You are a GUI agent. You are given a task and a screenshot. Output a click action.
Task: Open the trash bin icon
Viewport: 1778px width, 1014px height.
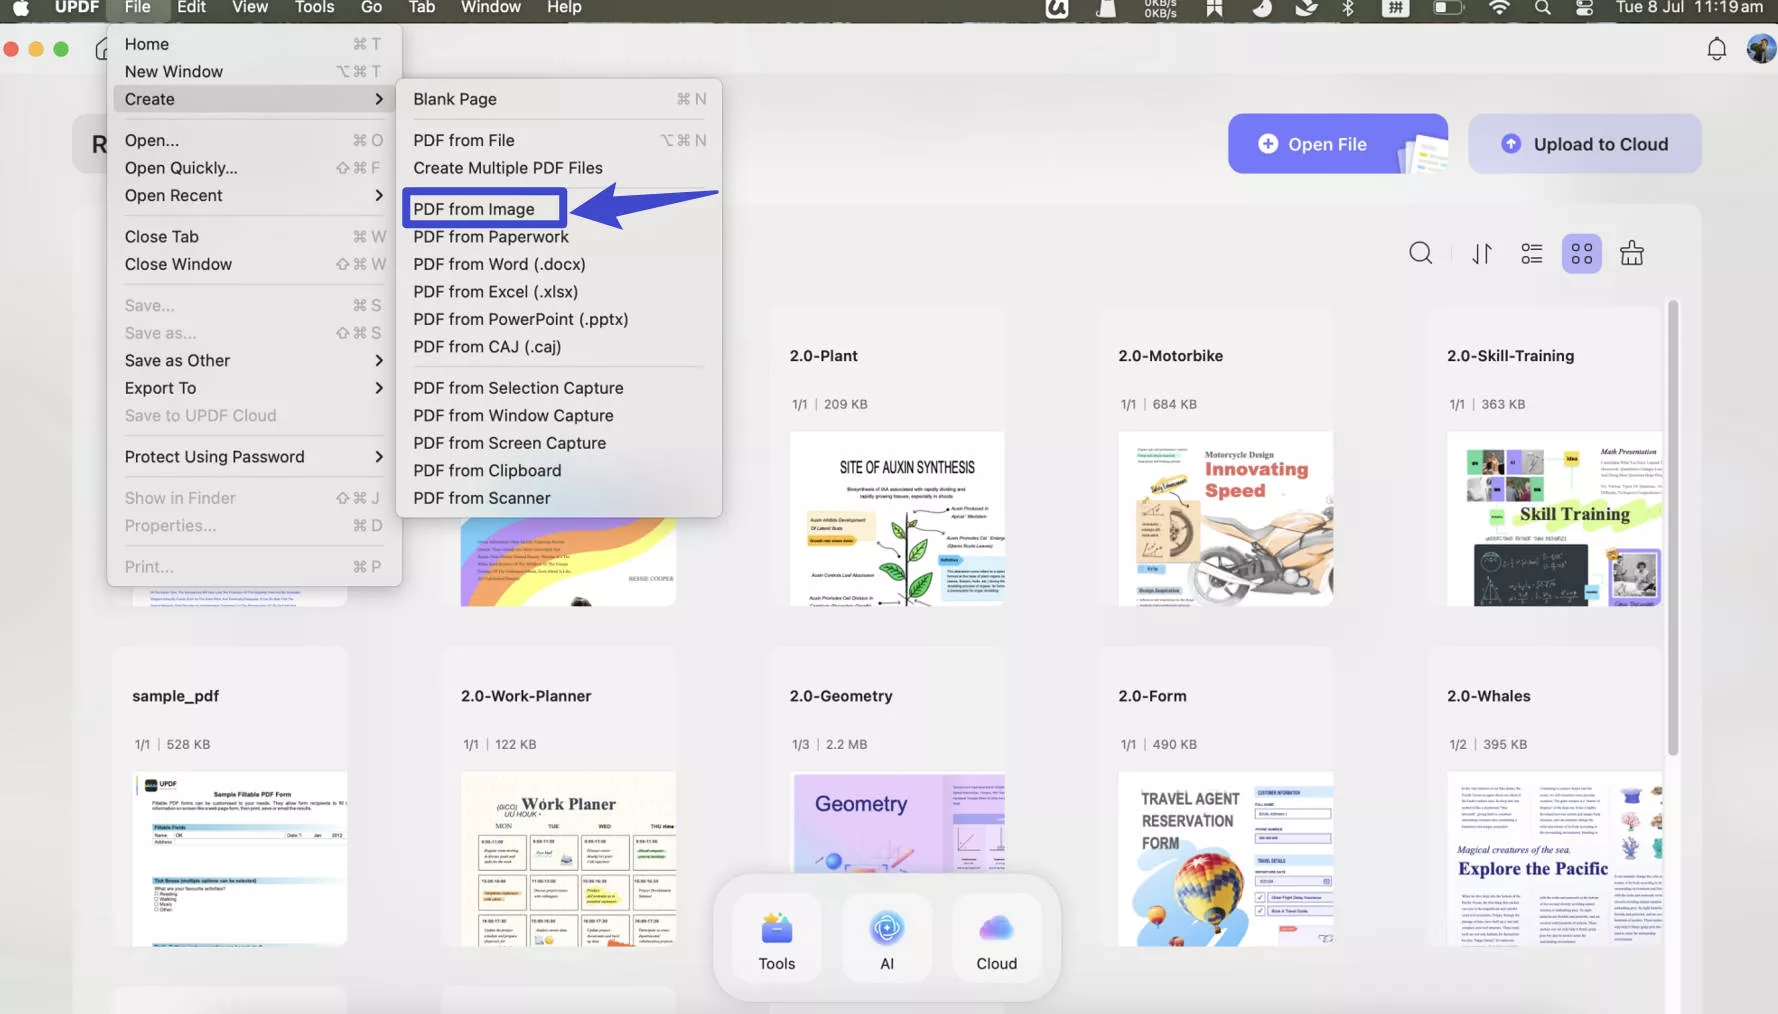tap(1631, 253)
